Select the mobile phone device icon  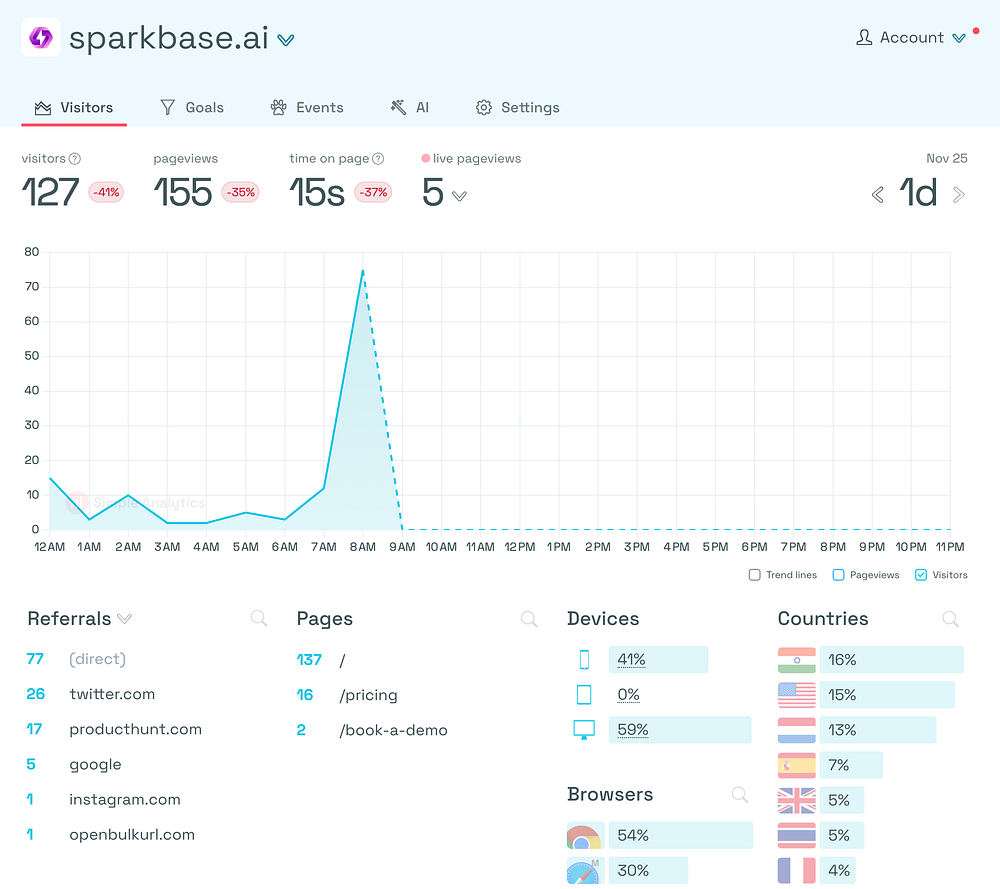pos(584,659)
